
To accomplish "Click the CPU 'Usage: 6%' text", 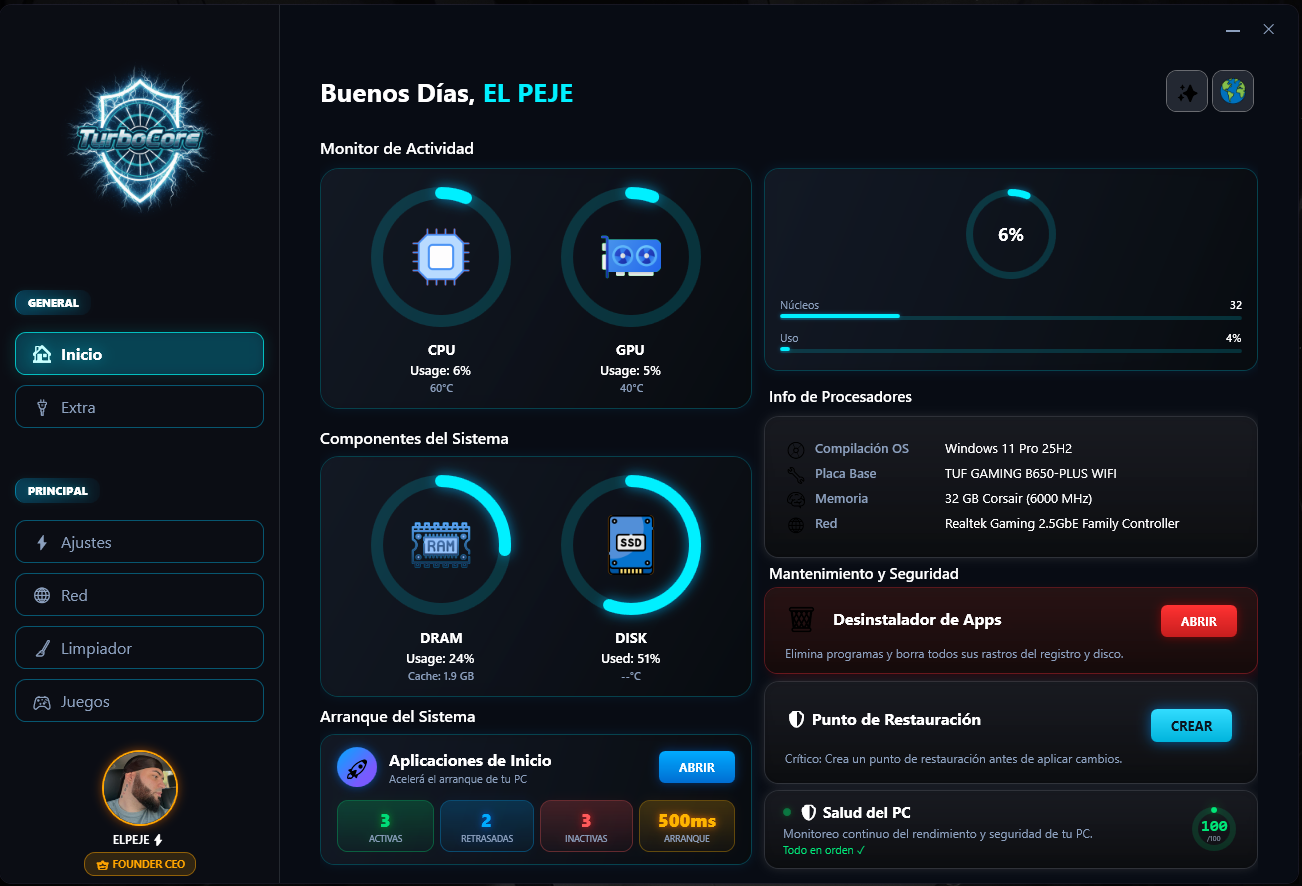I will coord(440,371).
